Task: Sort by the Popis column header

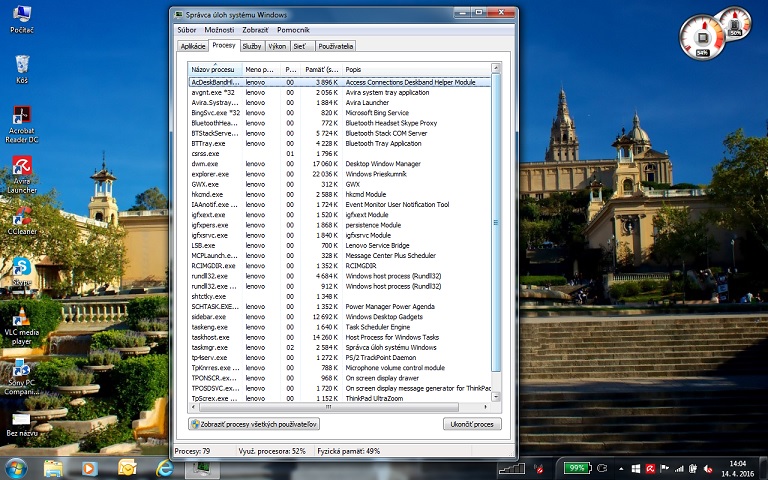Action: [x=416, y=69]
